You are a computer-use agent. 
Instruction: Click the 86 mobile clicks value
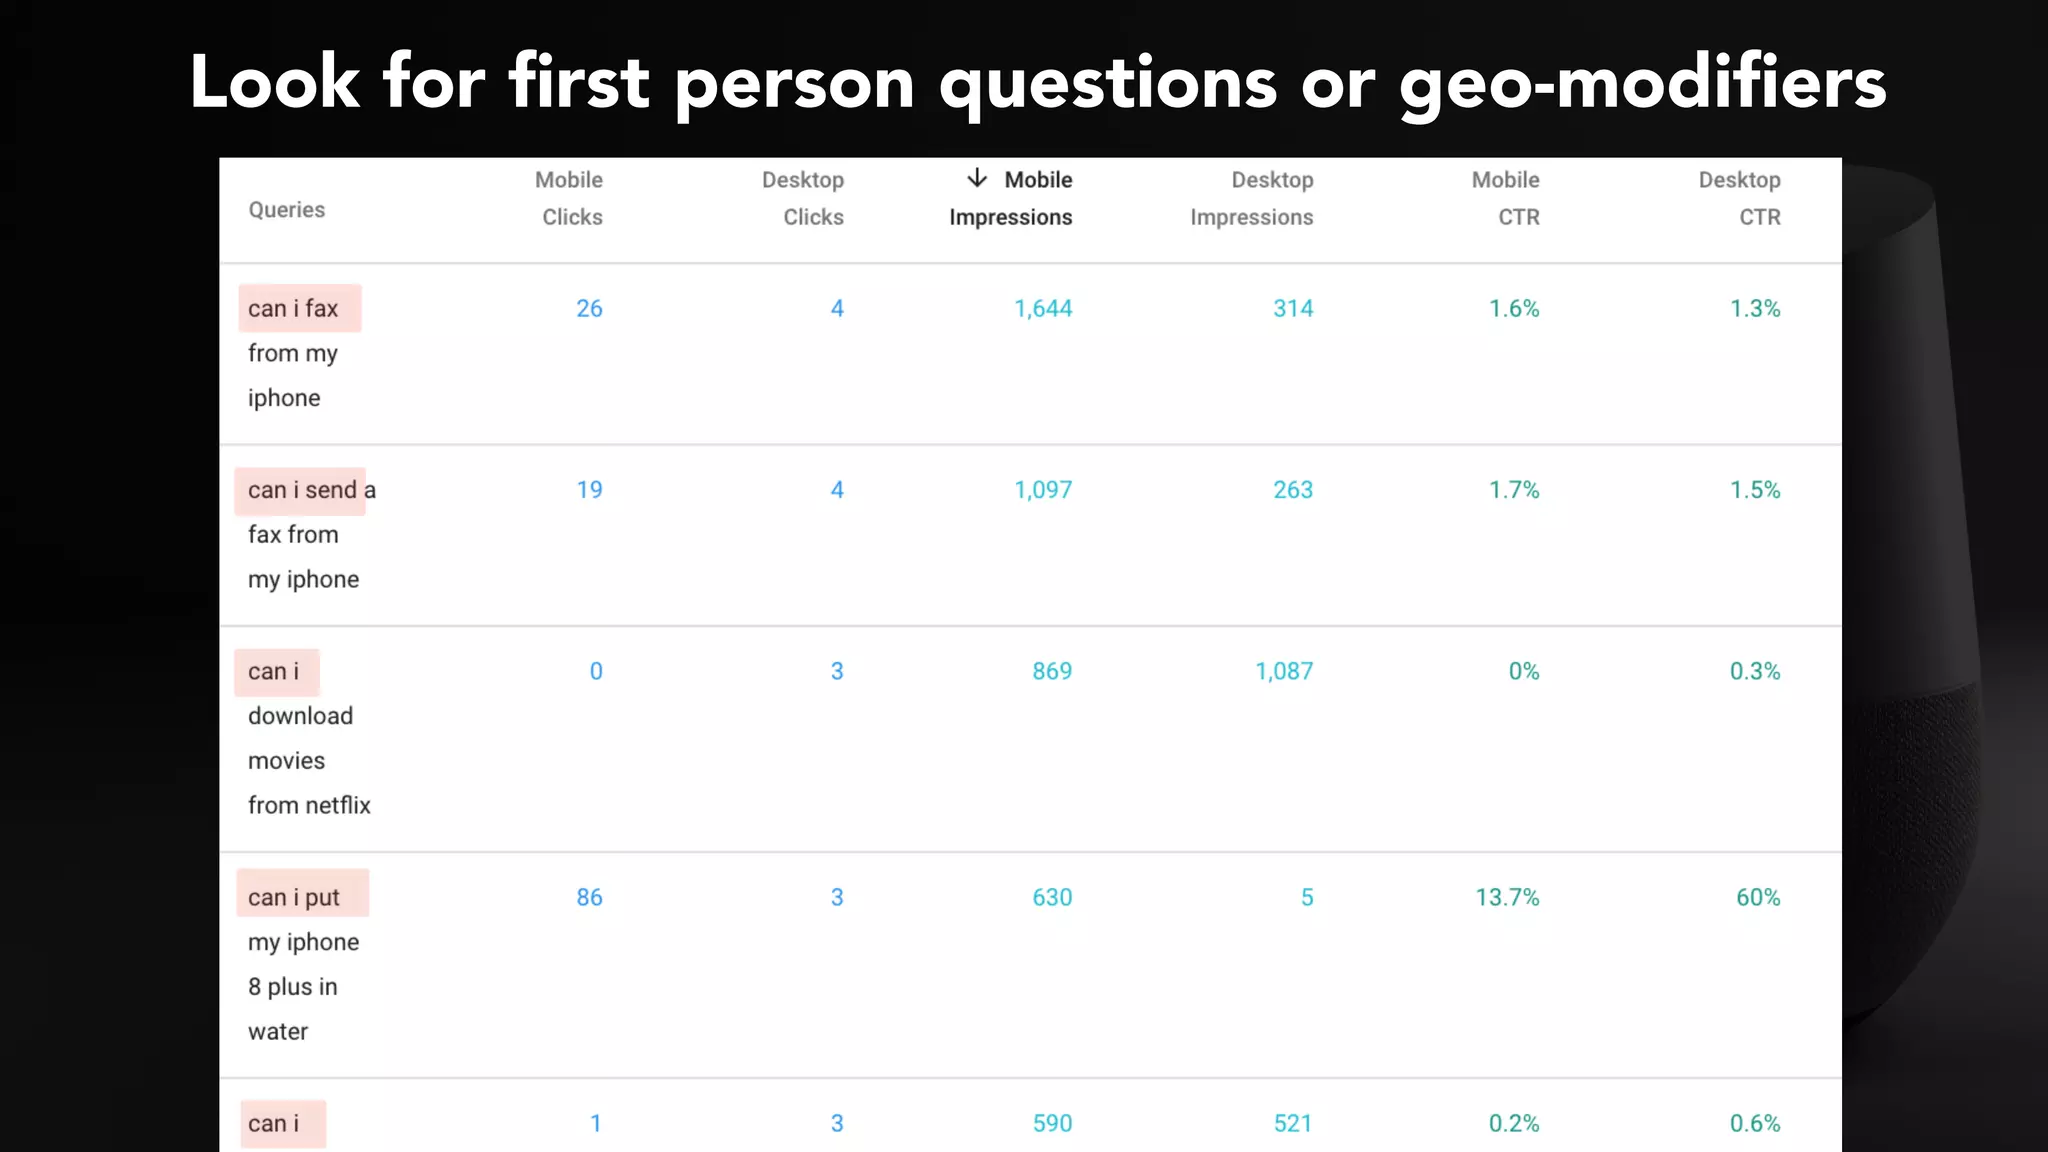[589, 897]
